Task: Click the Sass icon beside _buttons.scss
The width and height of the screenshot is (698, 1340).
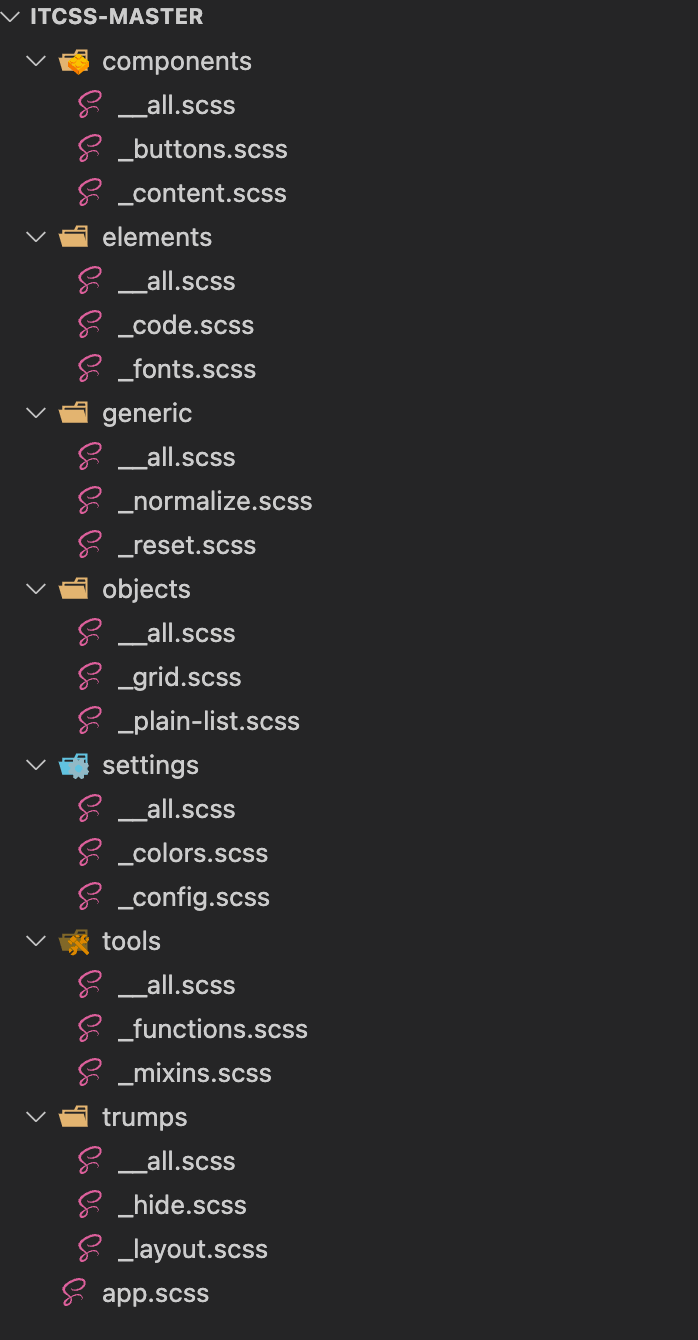Action: coord(90,149)
